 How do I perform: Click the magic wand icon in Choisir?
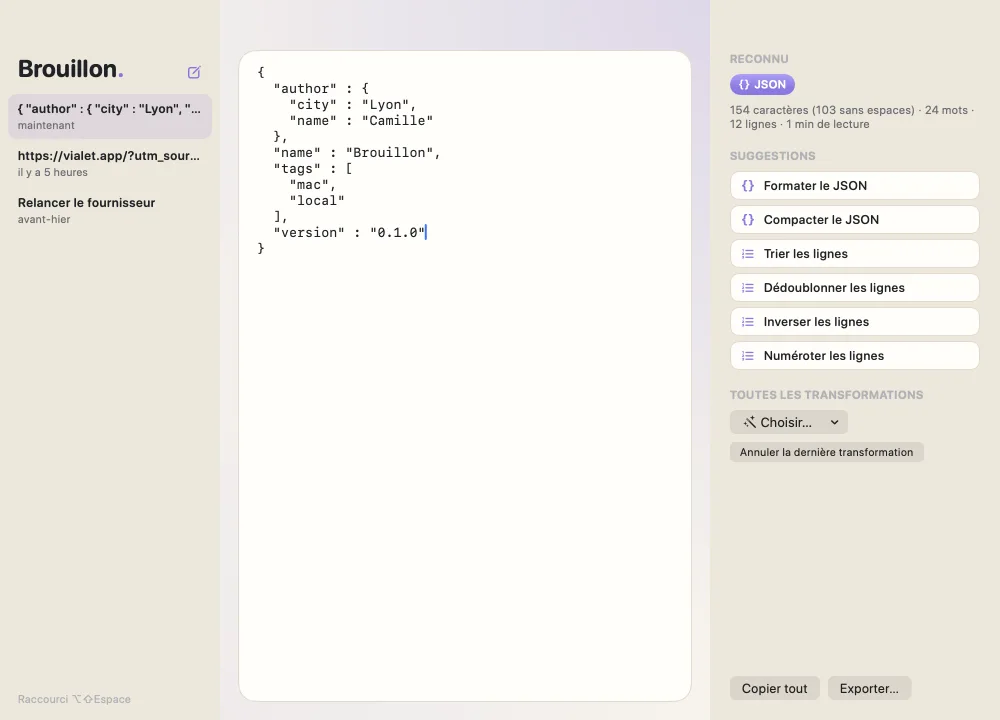(x=749, y=422)
